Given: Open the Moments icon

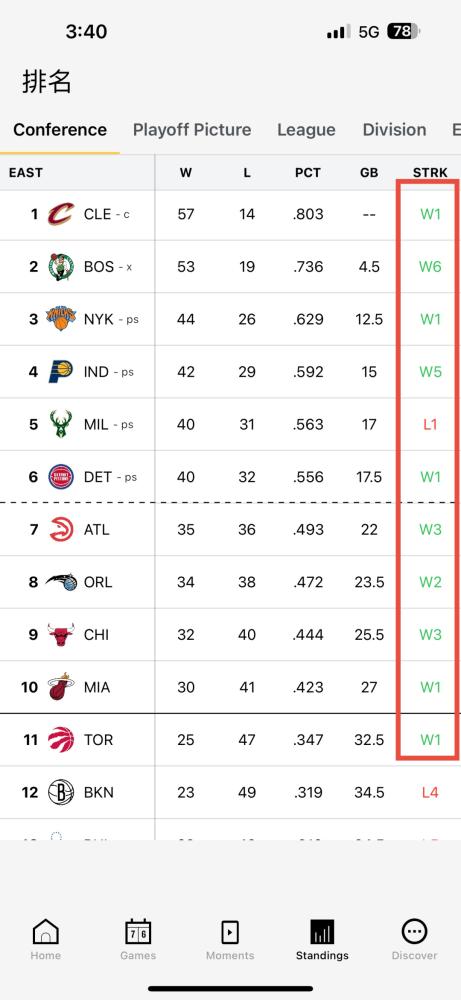Looking at the screenshot, I should [x=230, y=932].
